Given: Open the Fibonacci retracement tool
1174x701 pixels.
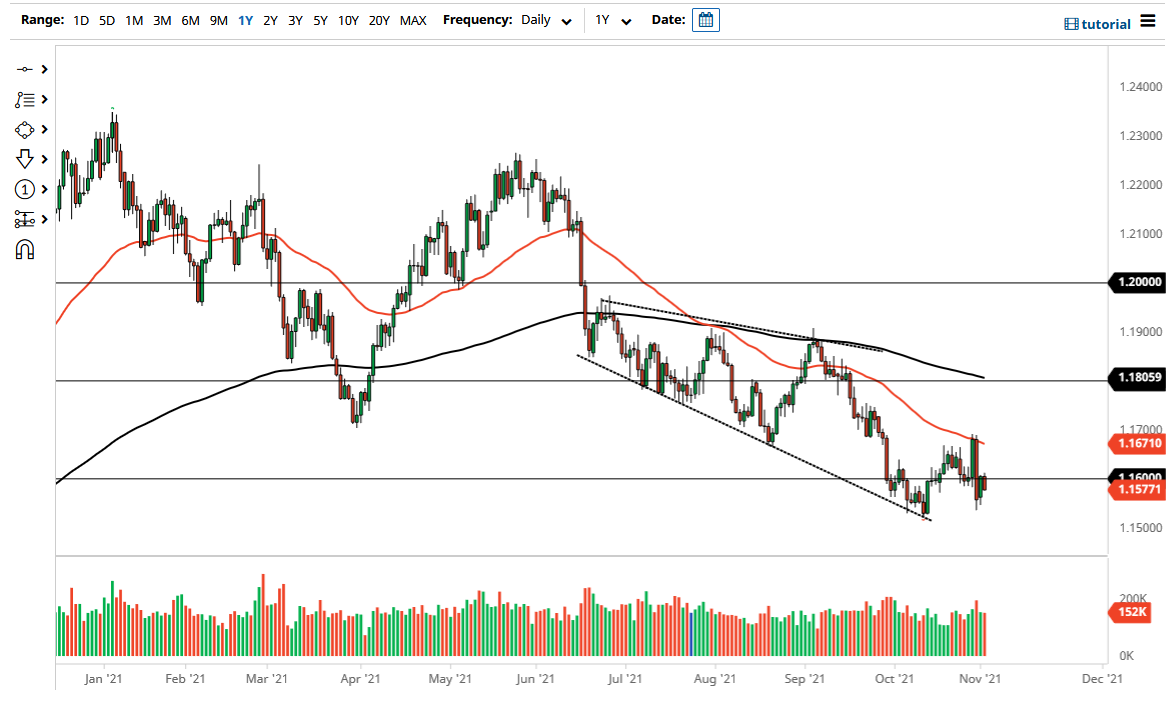Looking at the screenshot, I should point(24,99).
